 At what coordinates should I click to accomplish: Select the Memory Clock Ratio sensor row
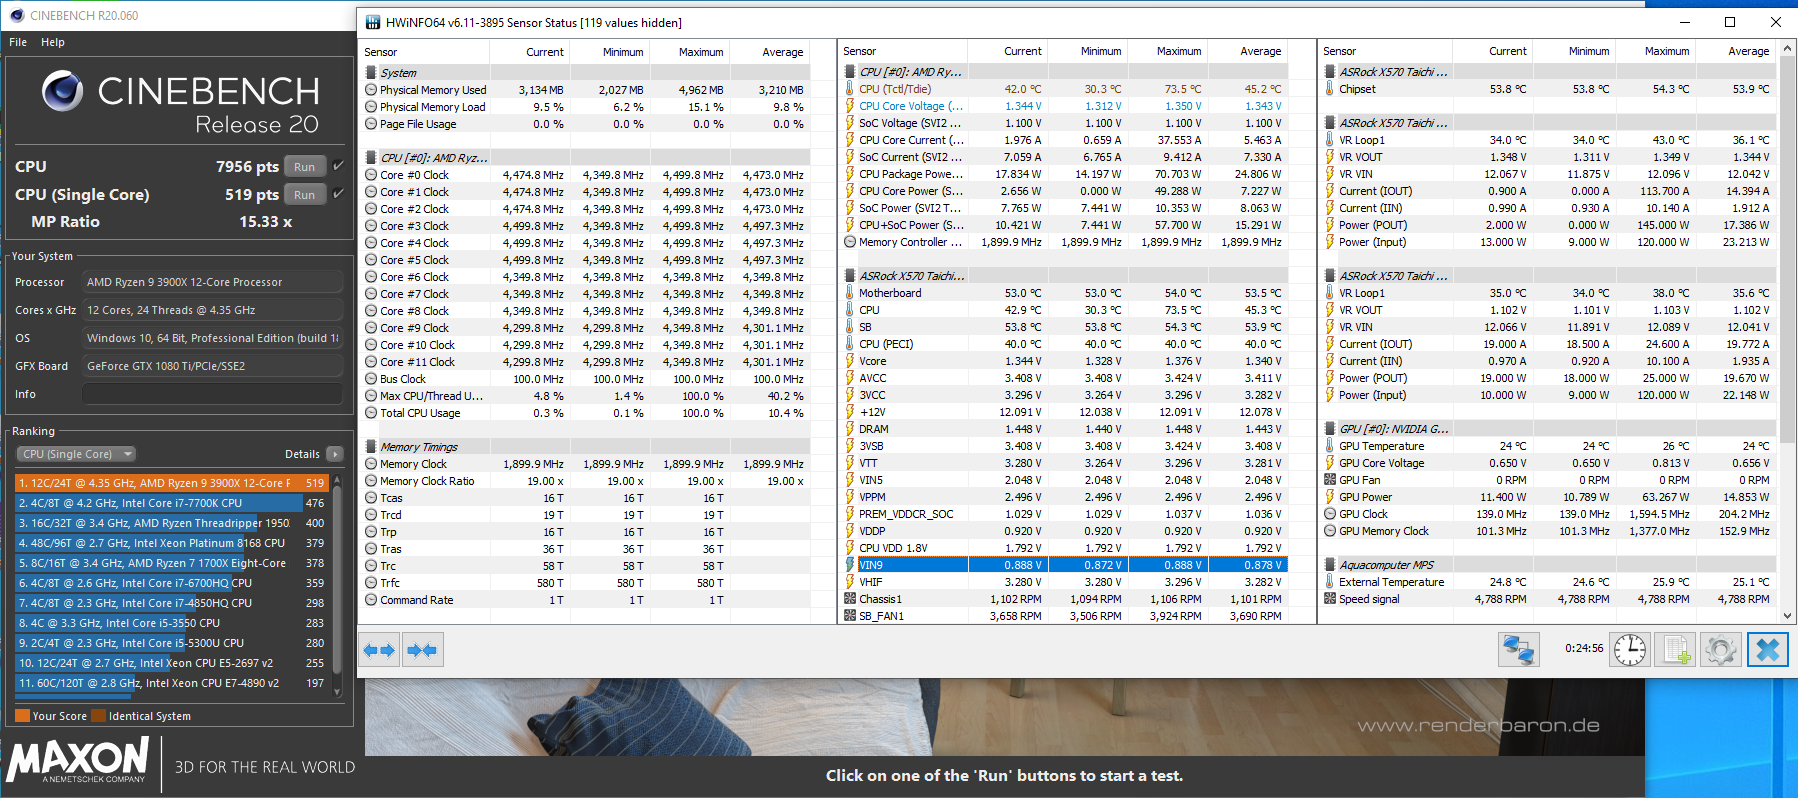[584, 481]
